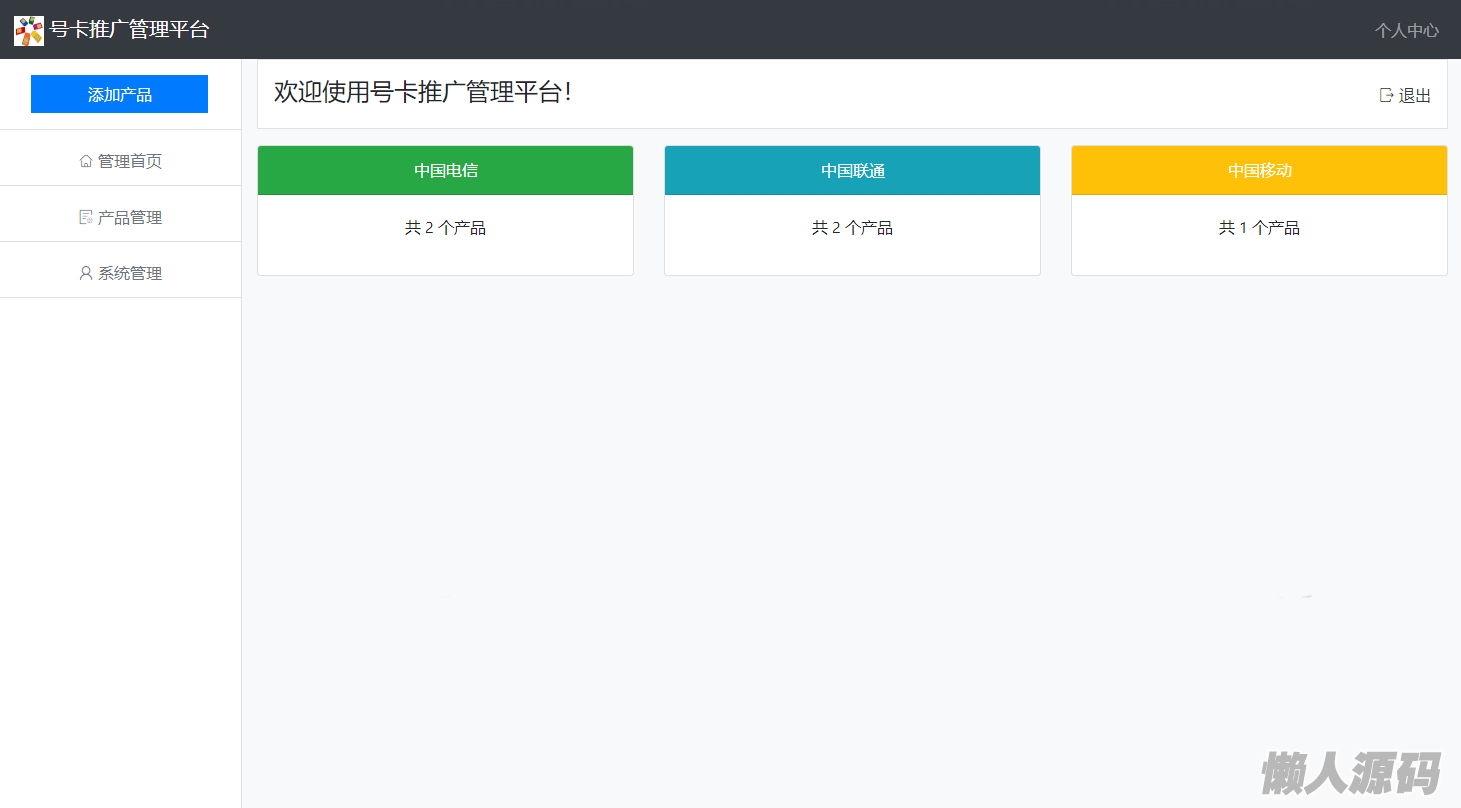Screen dimensions: 1461x808
Task: Click the 中国联通 product count text
Action: click(852, 228)
